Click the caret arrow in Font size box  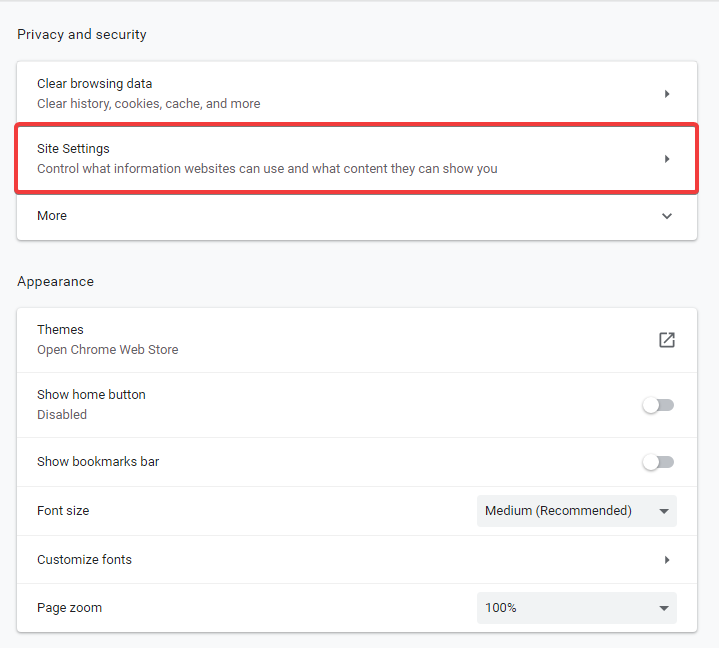(x=663, y=511)
